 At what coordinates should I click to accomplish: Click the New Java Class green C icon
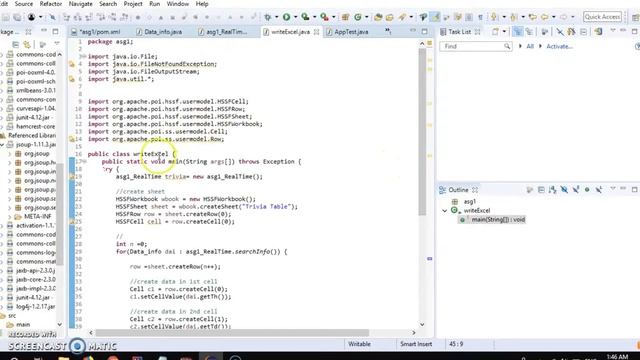point(358,17)
